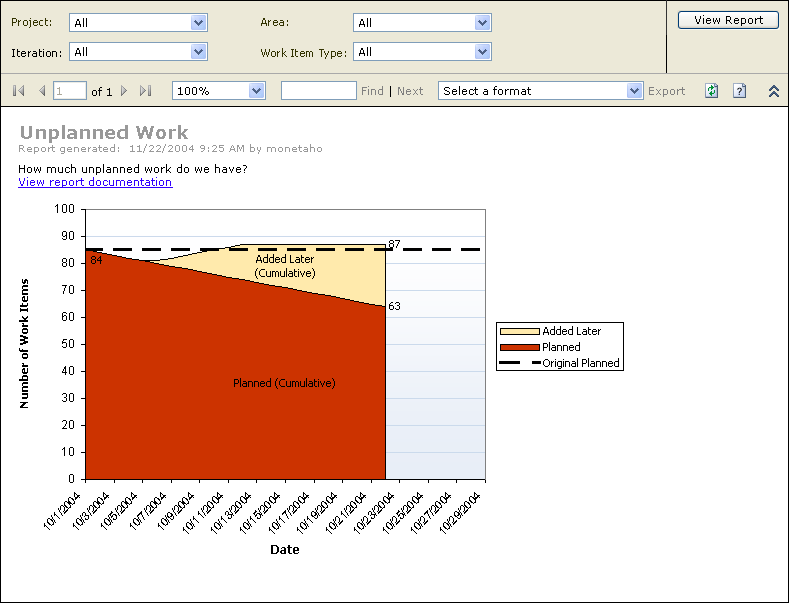
Task: Click the Export link
Action: click(666, 91)
